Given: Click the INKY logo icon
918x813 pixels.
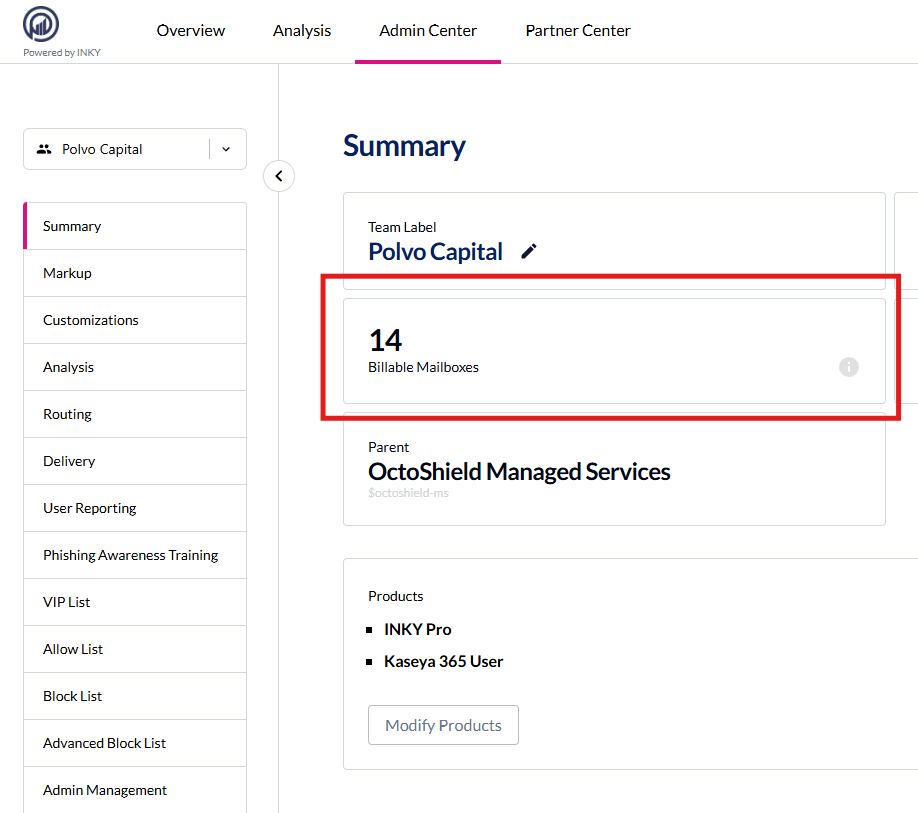Looking at the screenshot, I should [41, 24].
